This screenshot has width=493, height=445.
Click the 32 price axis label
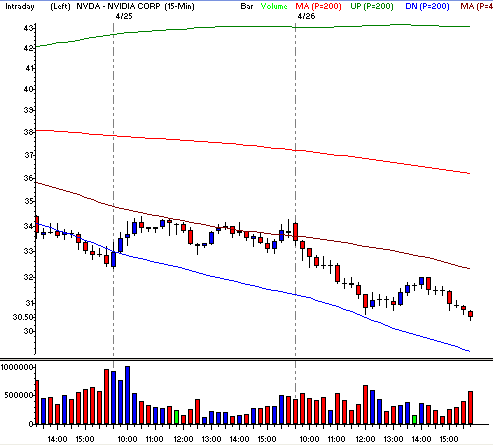29,277
